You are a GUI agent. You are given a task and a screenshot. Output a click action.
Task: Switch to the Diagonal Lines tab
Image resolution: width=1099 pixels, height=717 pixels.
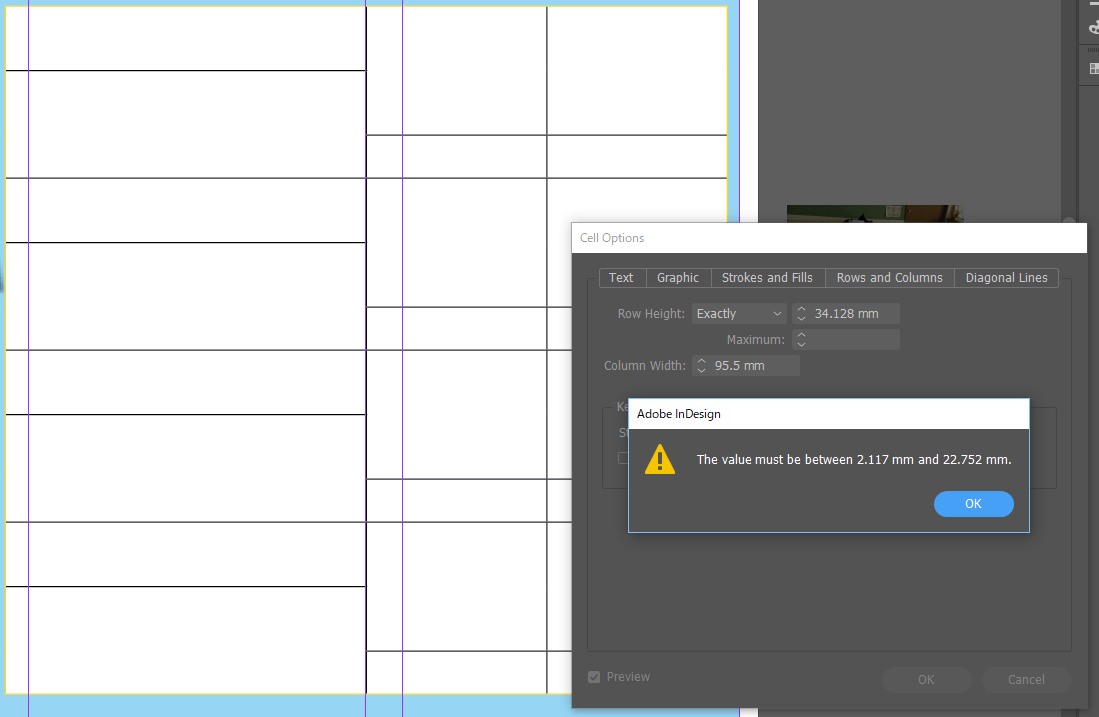point(1006,277)
